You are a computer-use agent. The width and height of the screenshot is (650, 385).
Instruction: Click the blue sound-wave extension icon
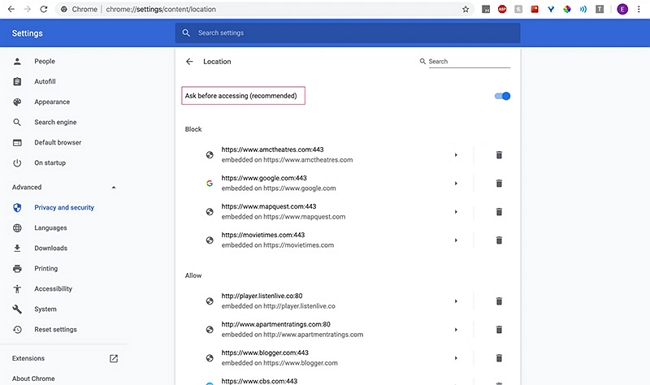[x=583, y=9]
